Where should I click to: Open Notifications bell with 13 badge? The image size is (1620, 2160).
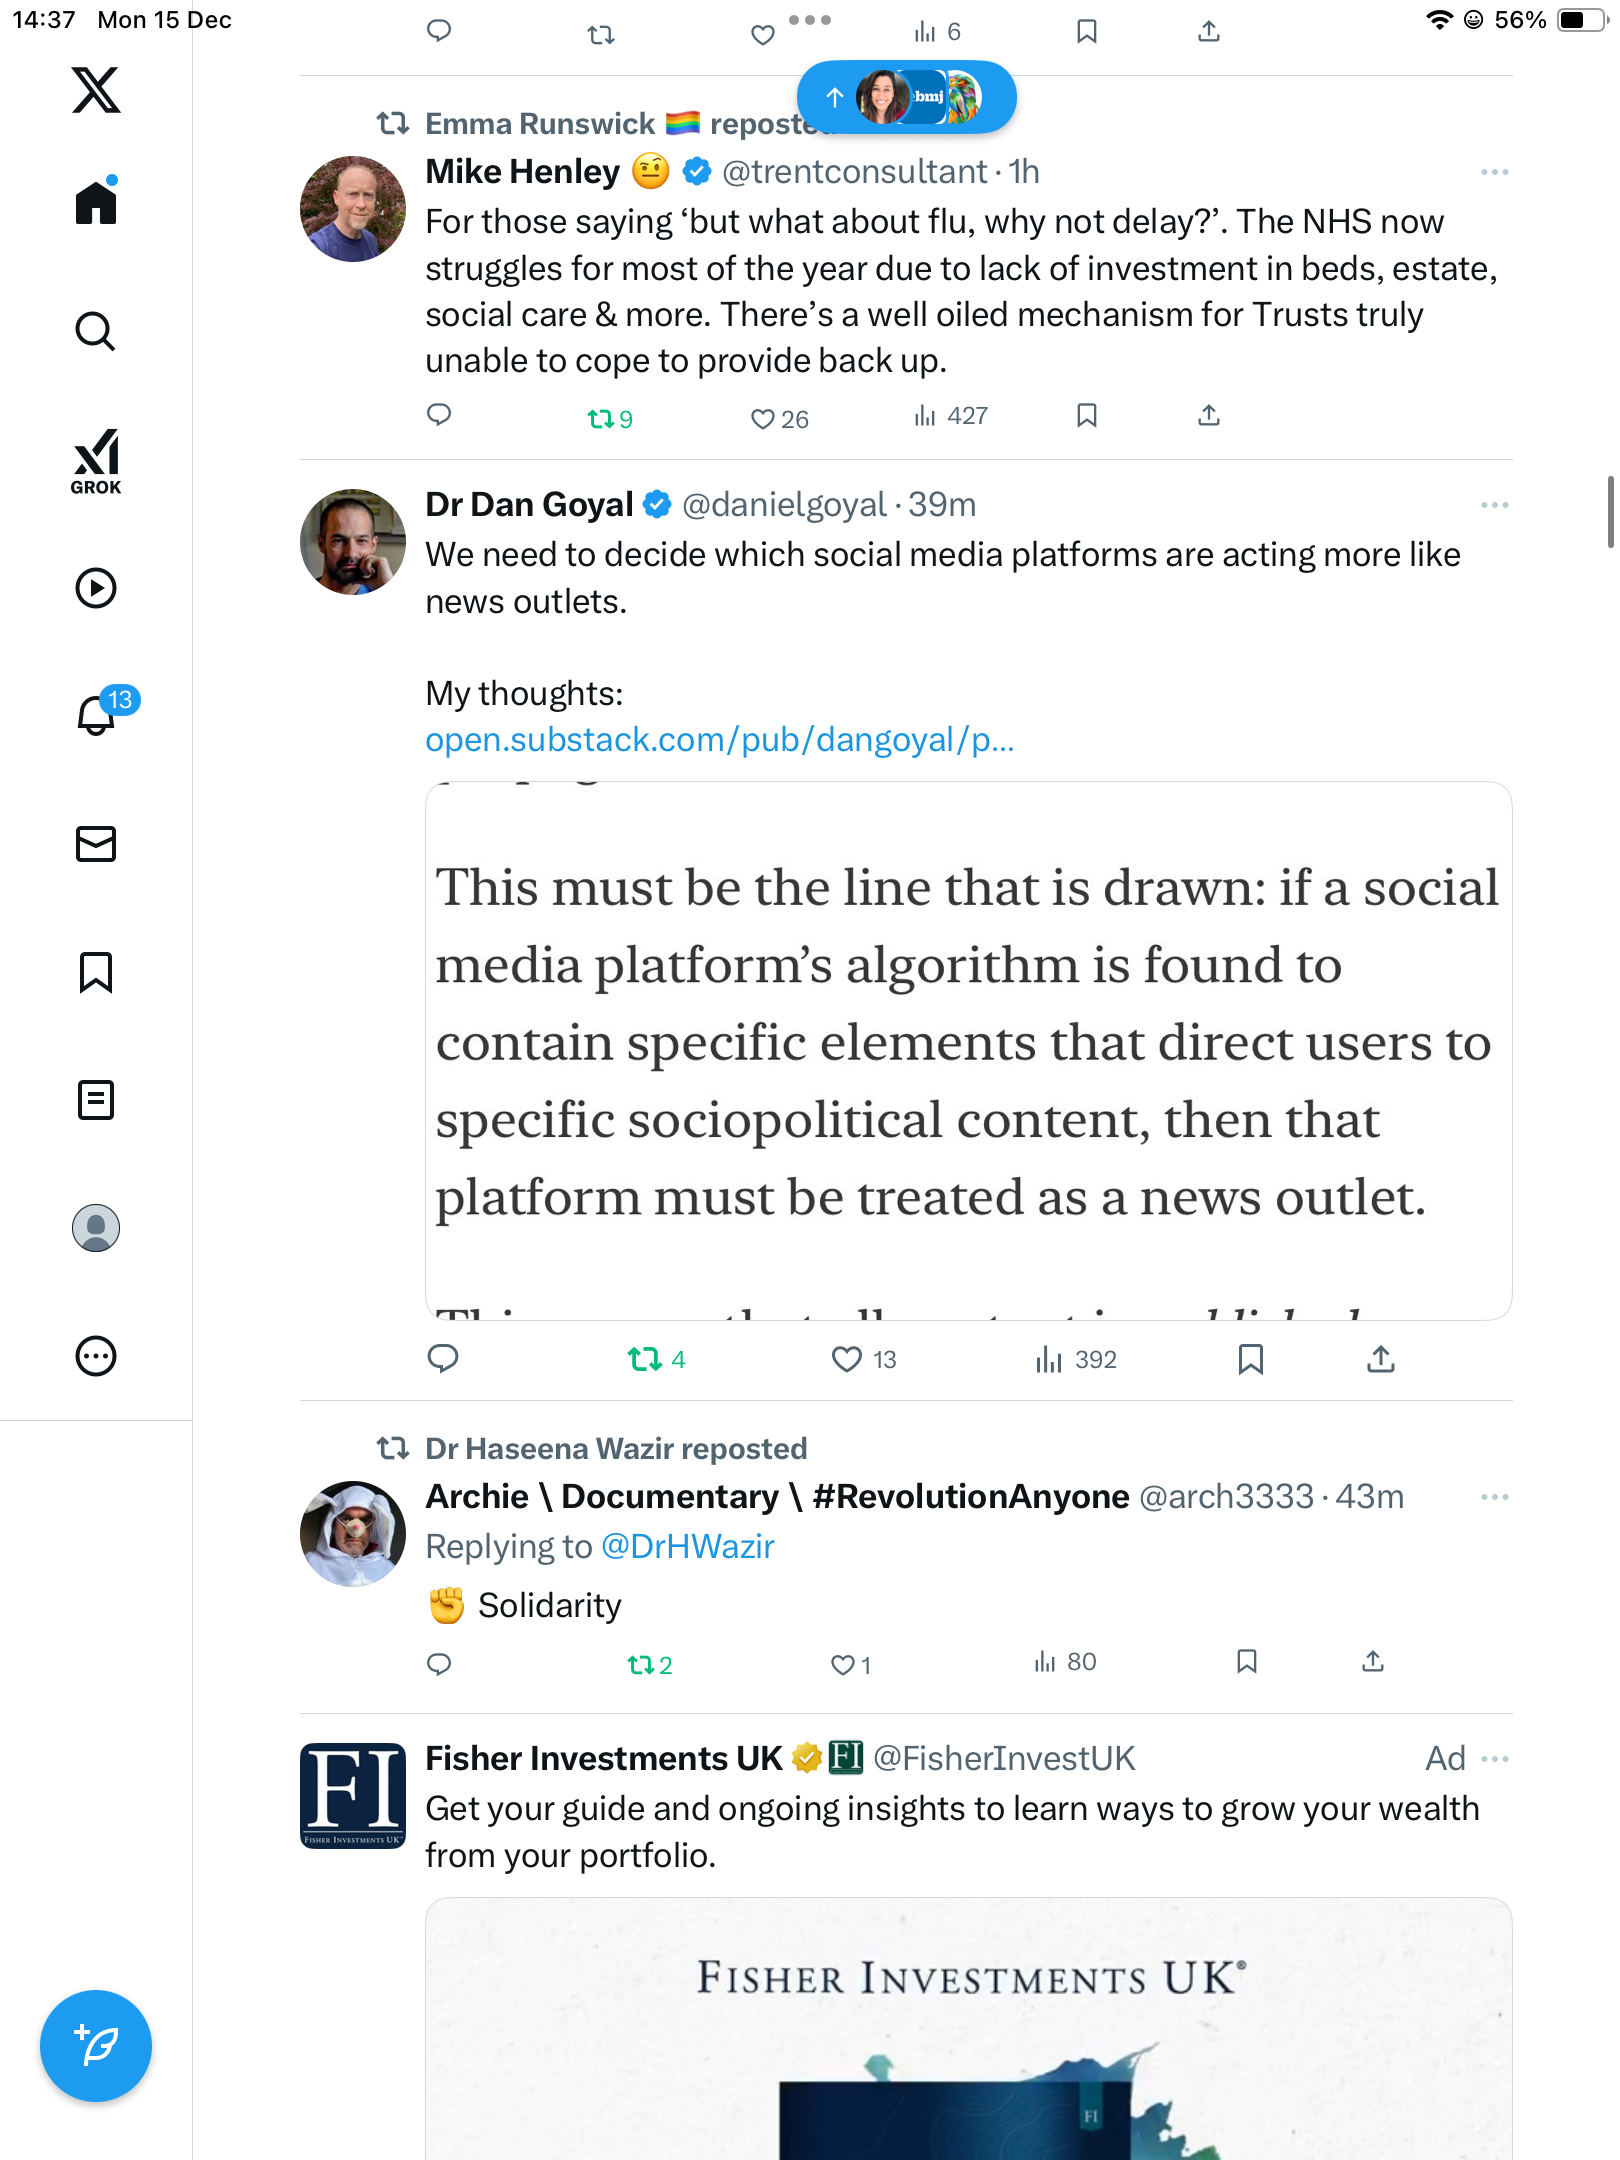coord(98,714)
